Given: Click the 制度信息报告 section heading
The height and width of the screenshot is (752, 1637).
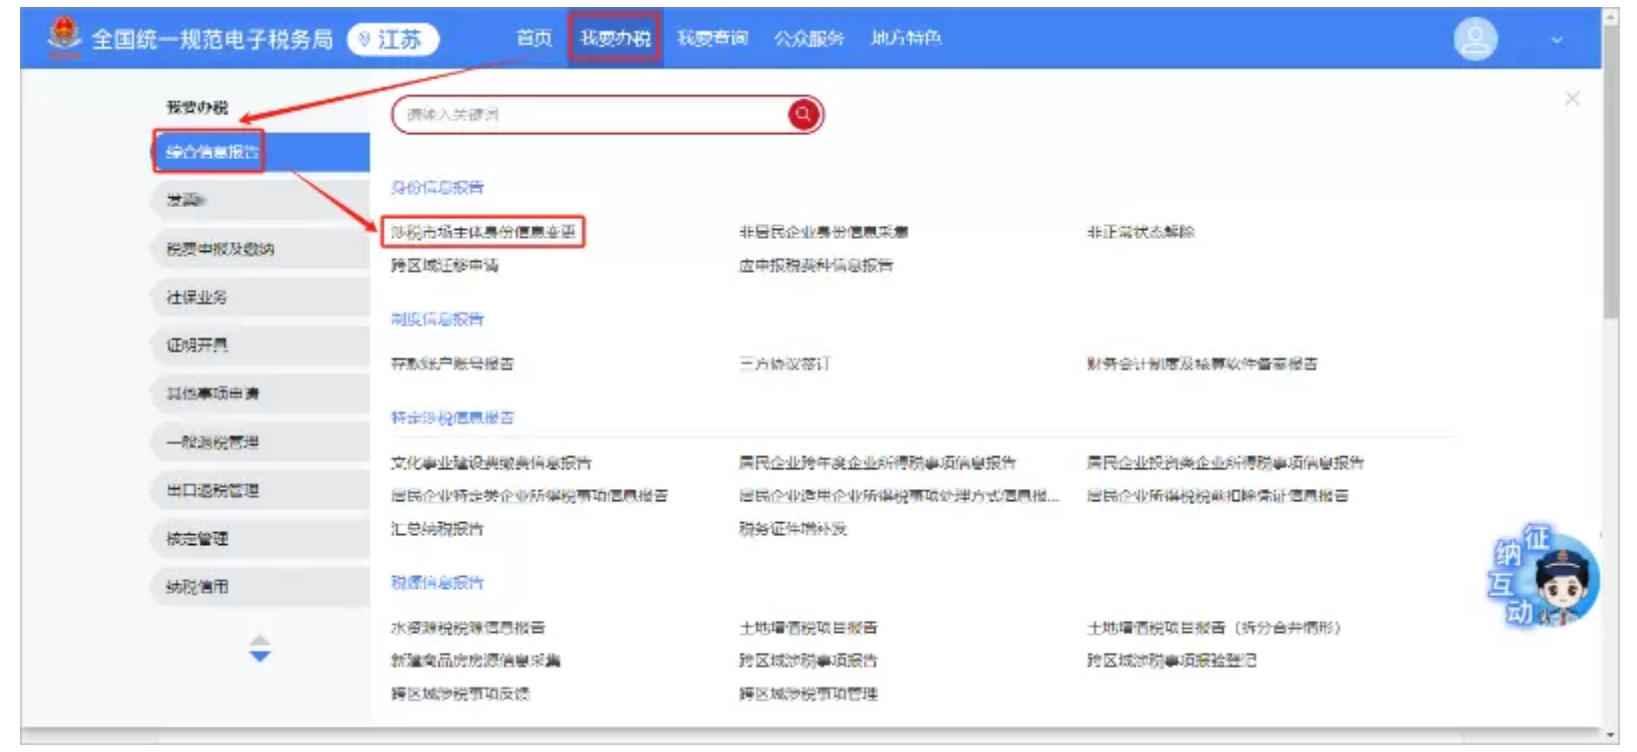Looking at the screenshot, I should tap(437, 320).
